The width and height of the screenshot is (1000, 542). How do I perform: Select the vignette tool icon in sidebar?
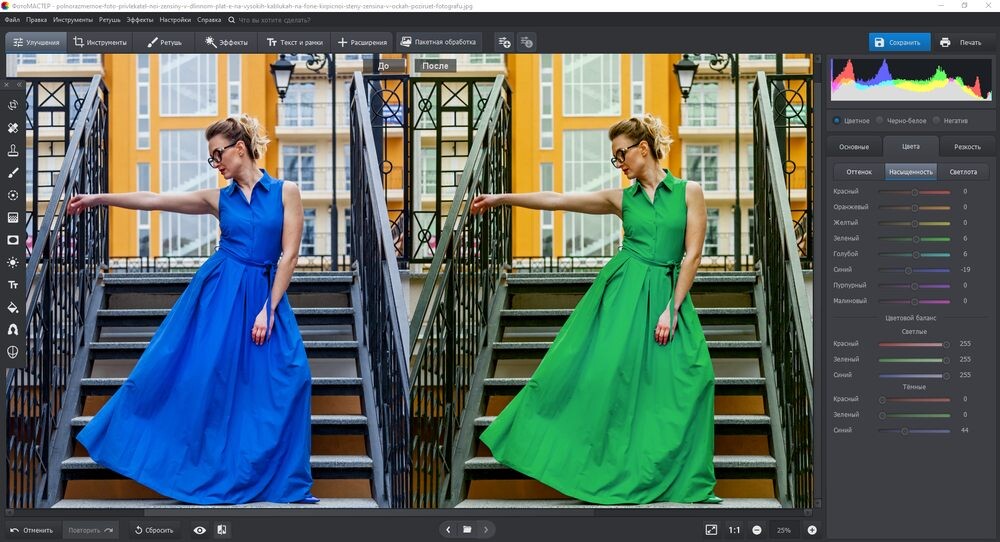click(x=13, y=240)
